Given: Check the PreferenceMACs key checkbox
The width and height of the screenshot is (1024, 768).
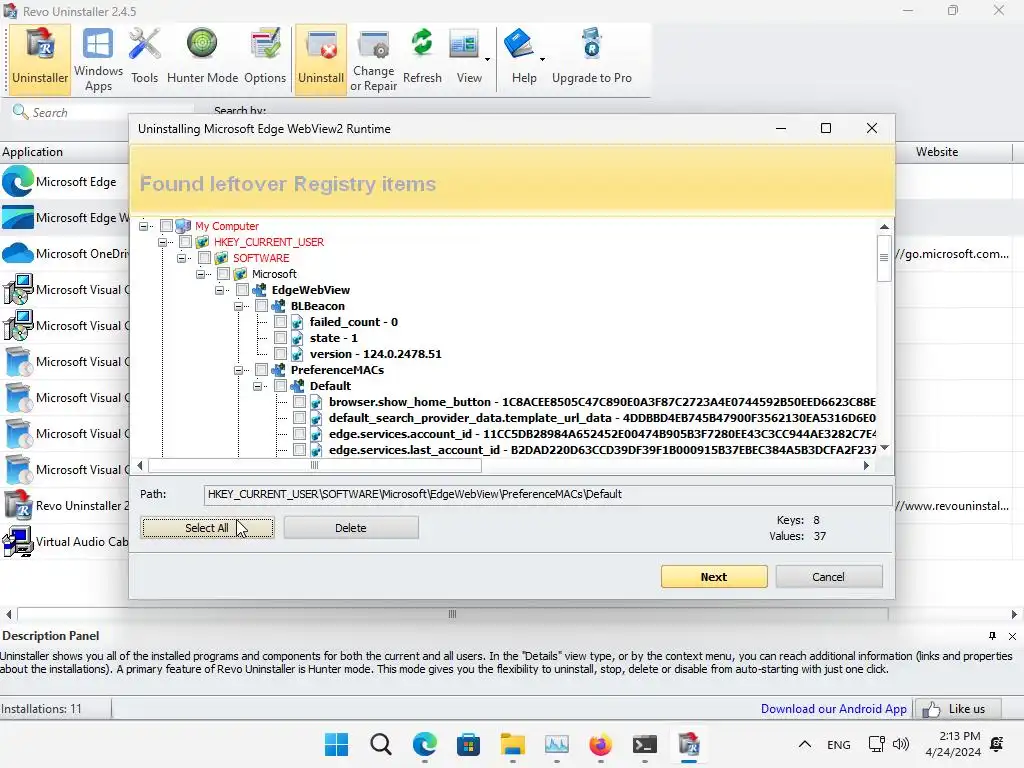Looking at the screenshot, I should [x=261, y=370].
